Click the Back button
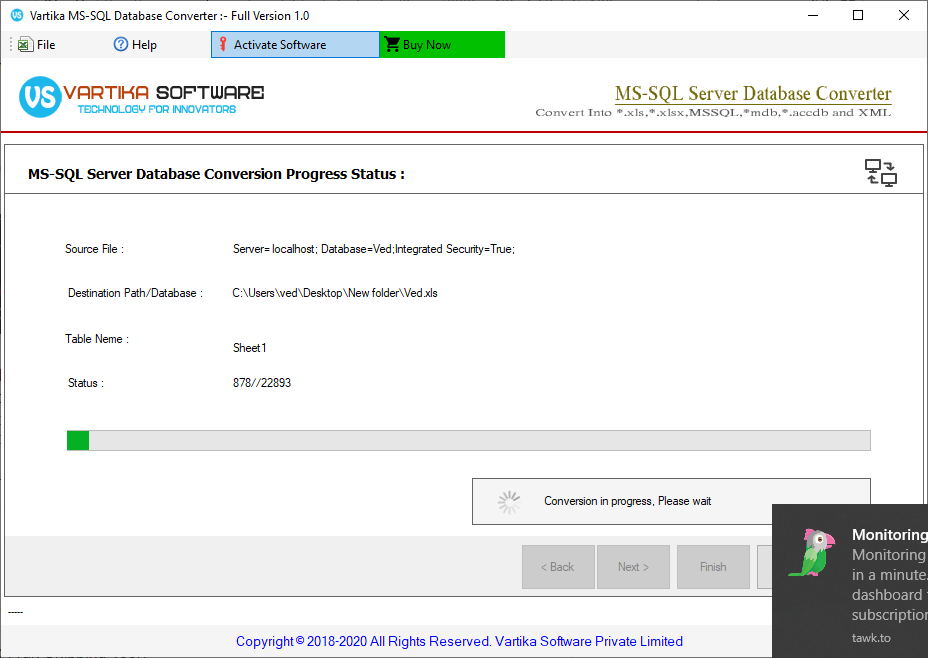928x658 pixels. coord(558,567)
